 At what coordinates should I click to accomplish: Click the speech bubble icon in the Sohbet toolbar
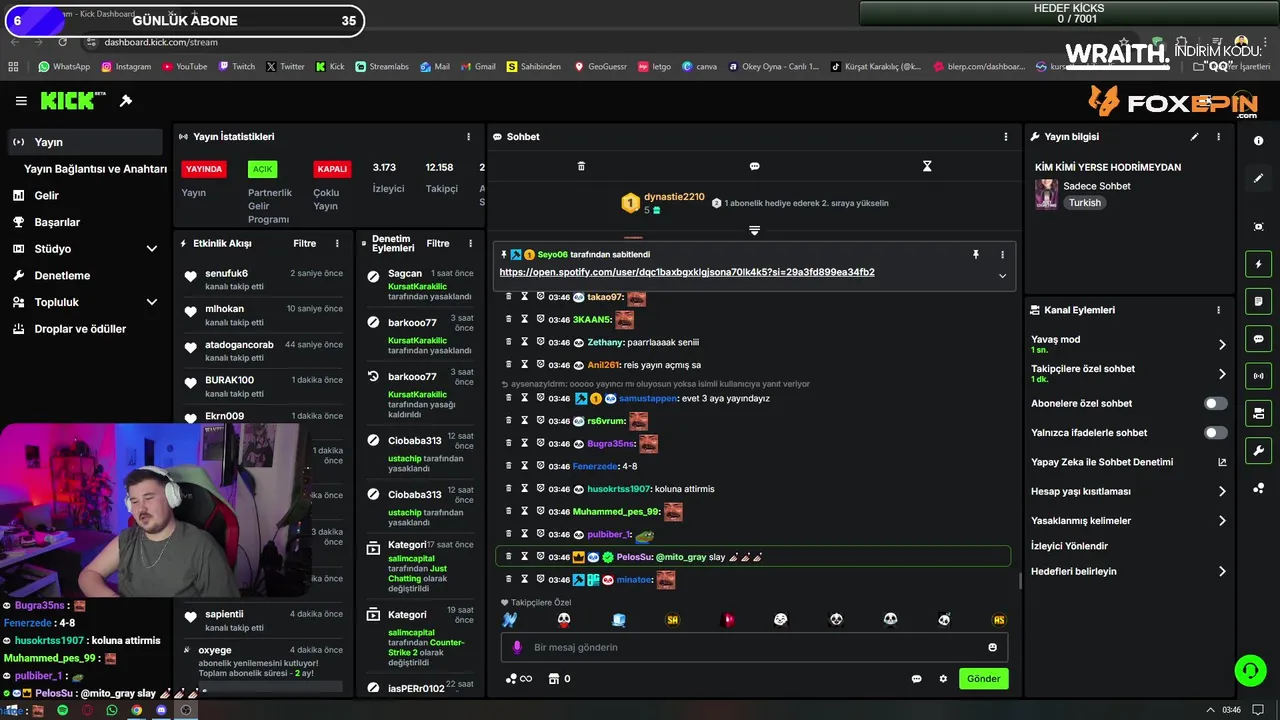(754, 166)
